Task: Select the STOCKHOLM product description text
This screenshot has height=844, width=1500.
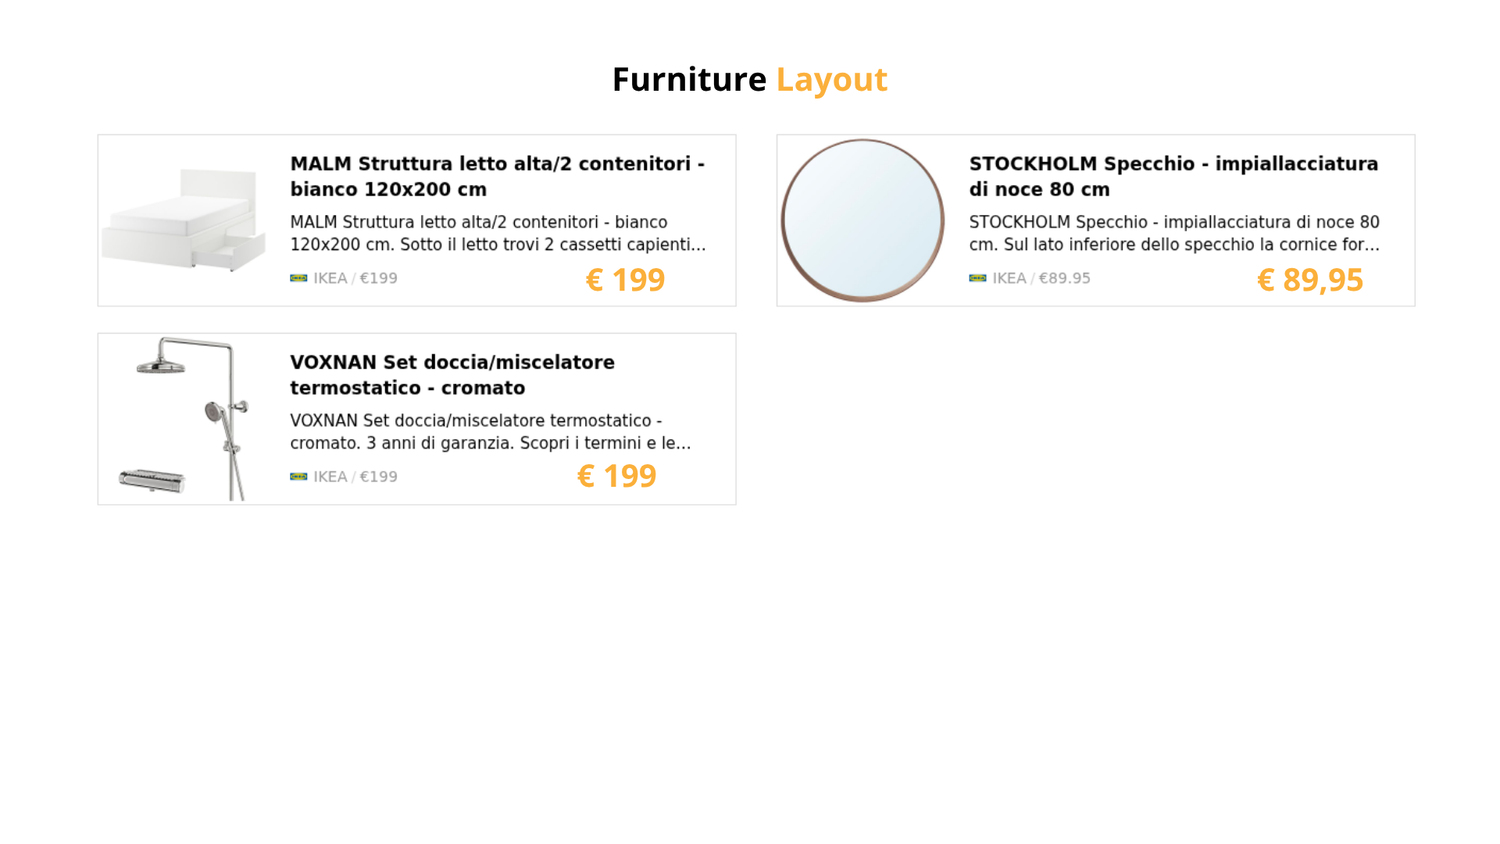Action: tap(1173, 233)
